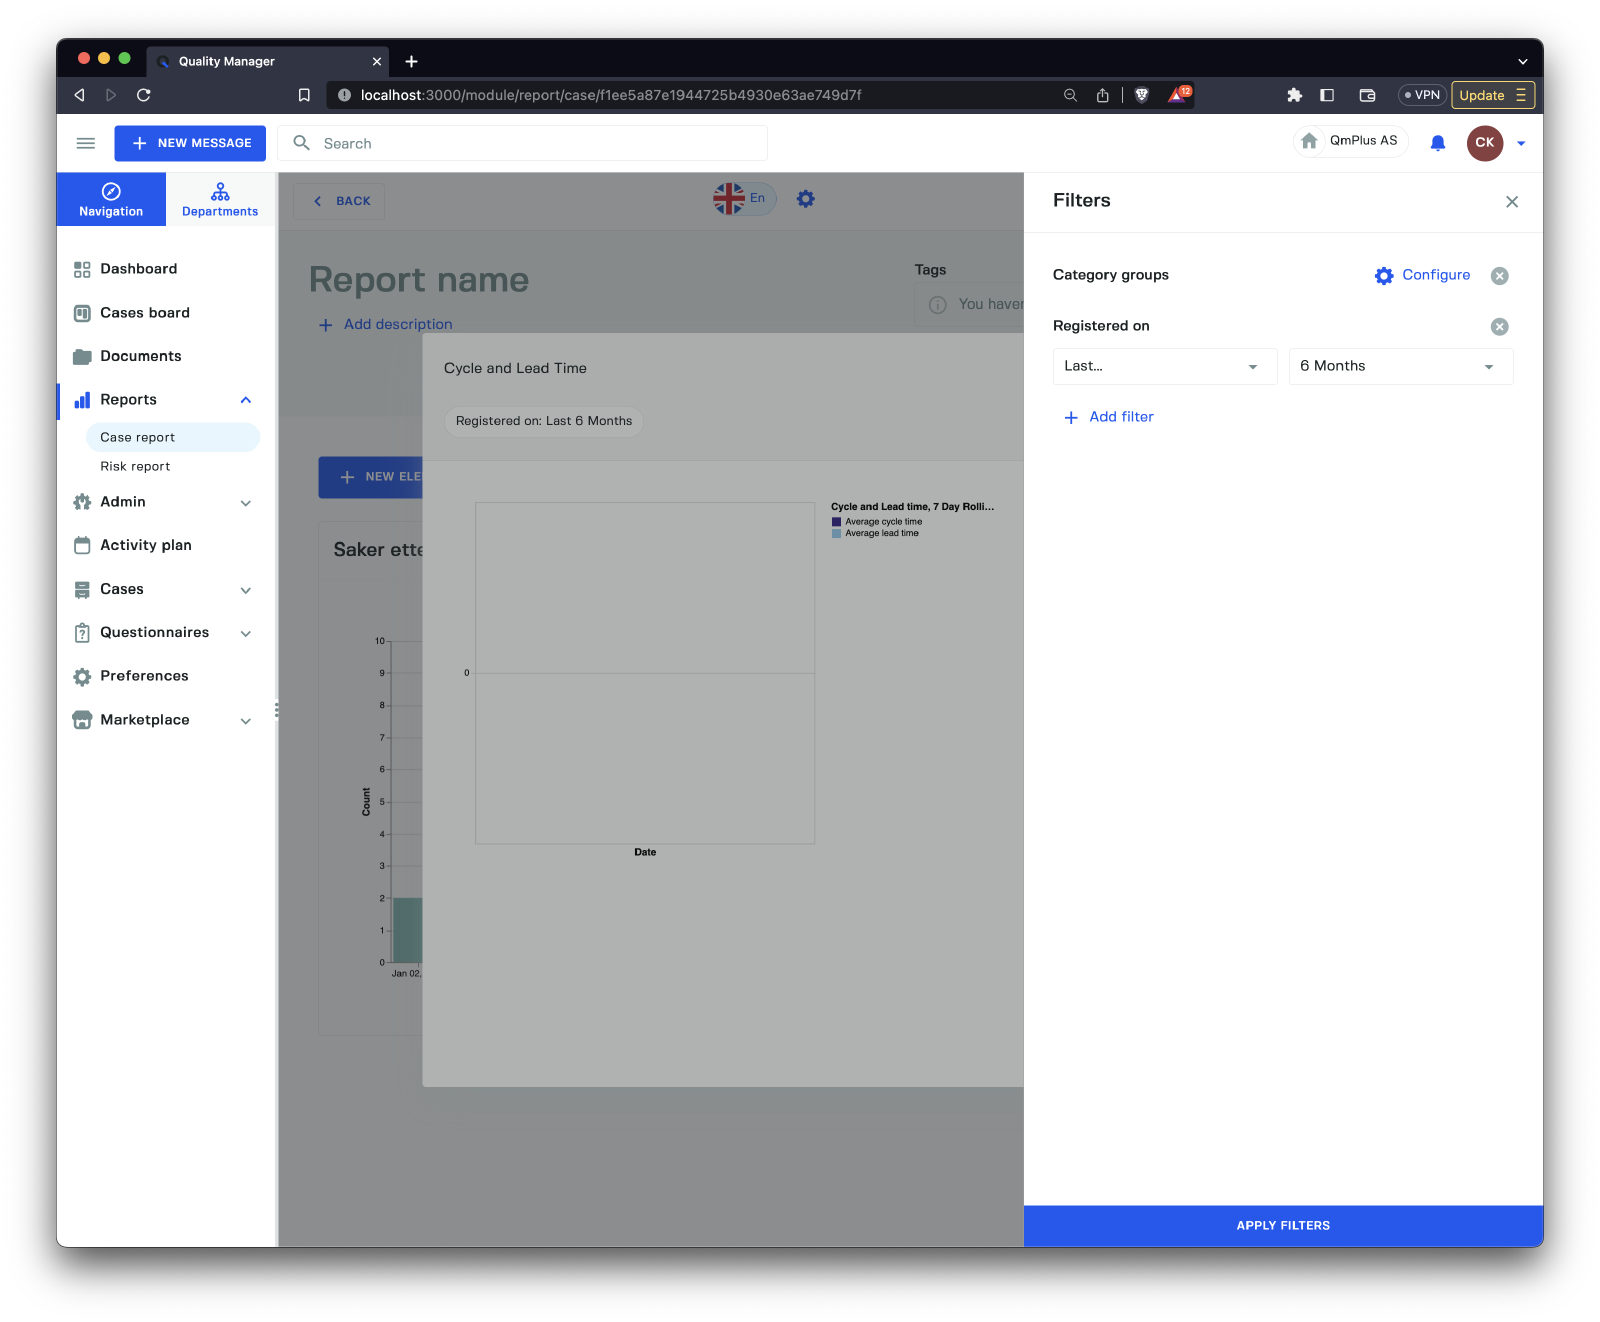This screenshot has width=1600, height=1322.
Task: Click the Apply Filters button
Action: pyautogui.click(x=1283, y=1226)
